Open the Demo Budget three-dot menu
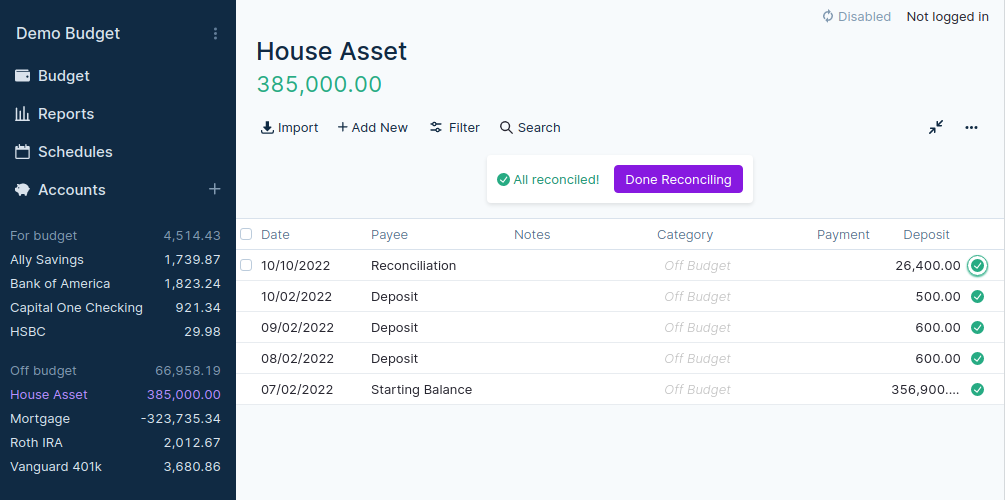 (215, 34)
